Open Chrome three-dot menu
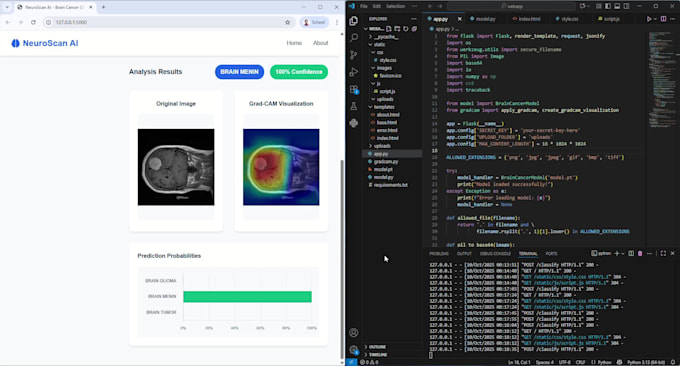 (337, 22)
